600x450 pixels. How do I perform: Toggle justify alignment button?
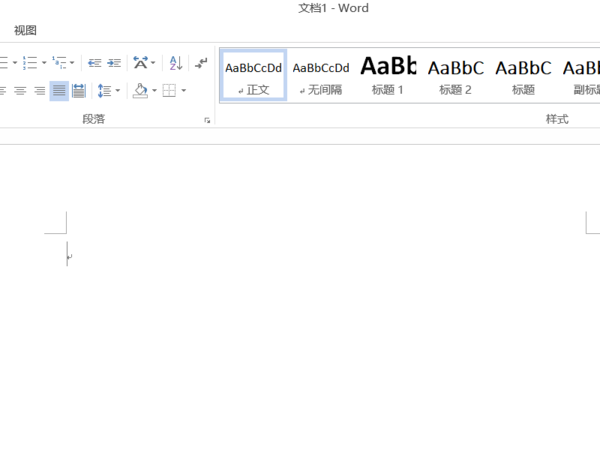(x=59, y=91)
